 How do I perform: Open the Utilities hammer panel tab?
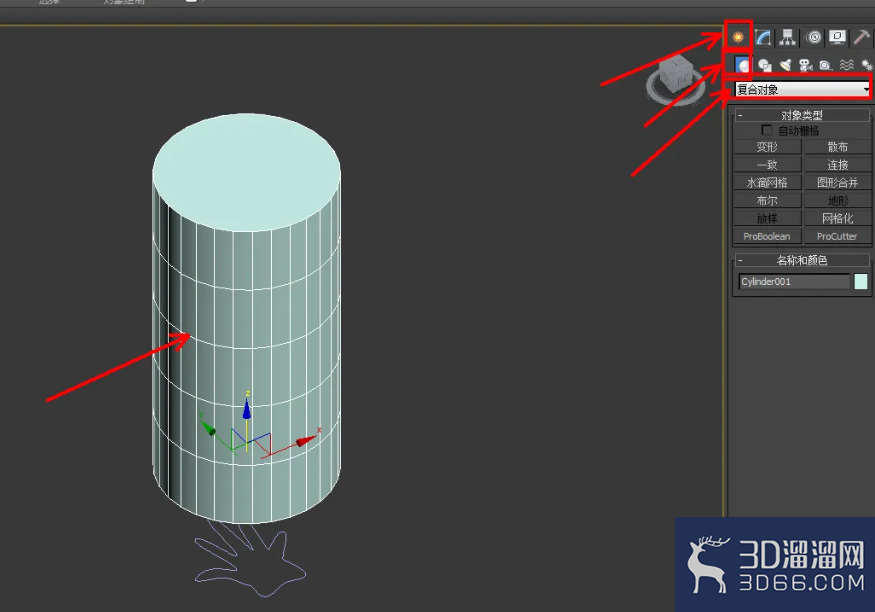coord(862,37)
